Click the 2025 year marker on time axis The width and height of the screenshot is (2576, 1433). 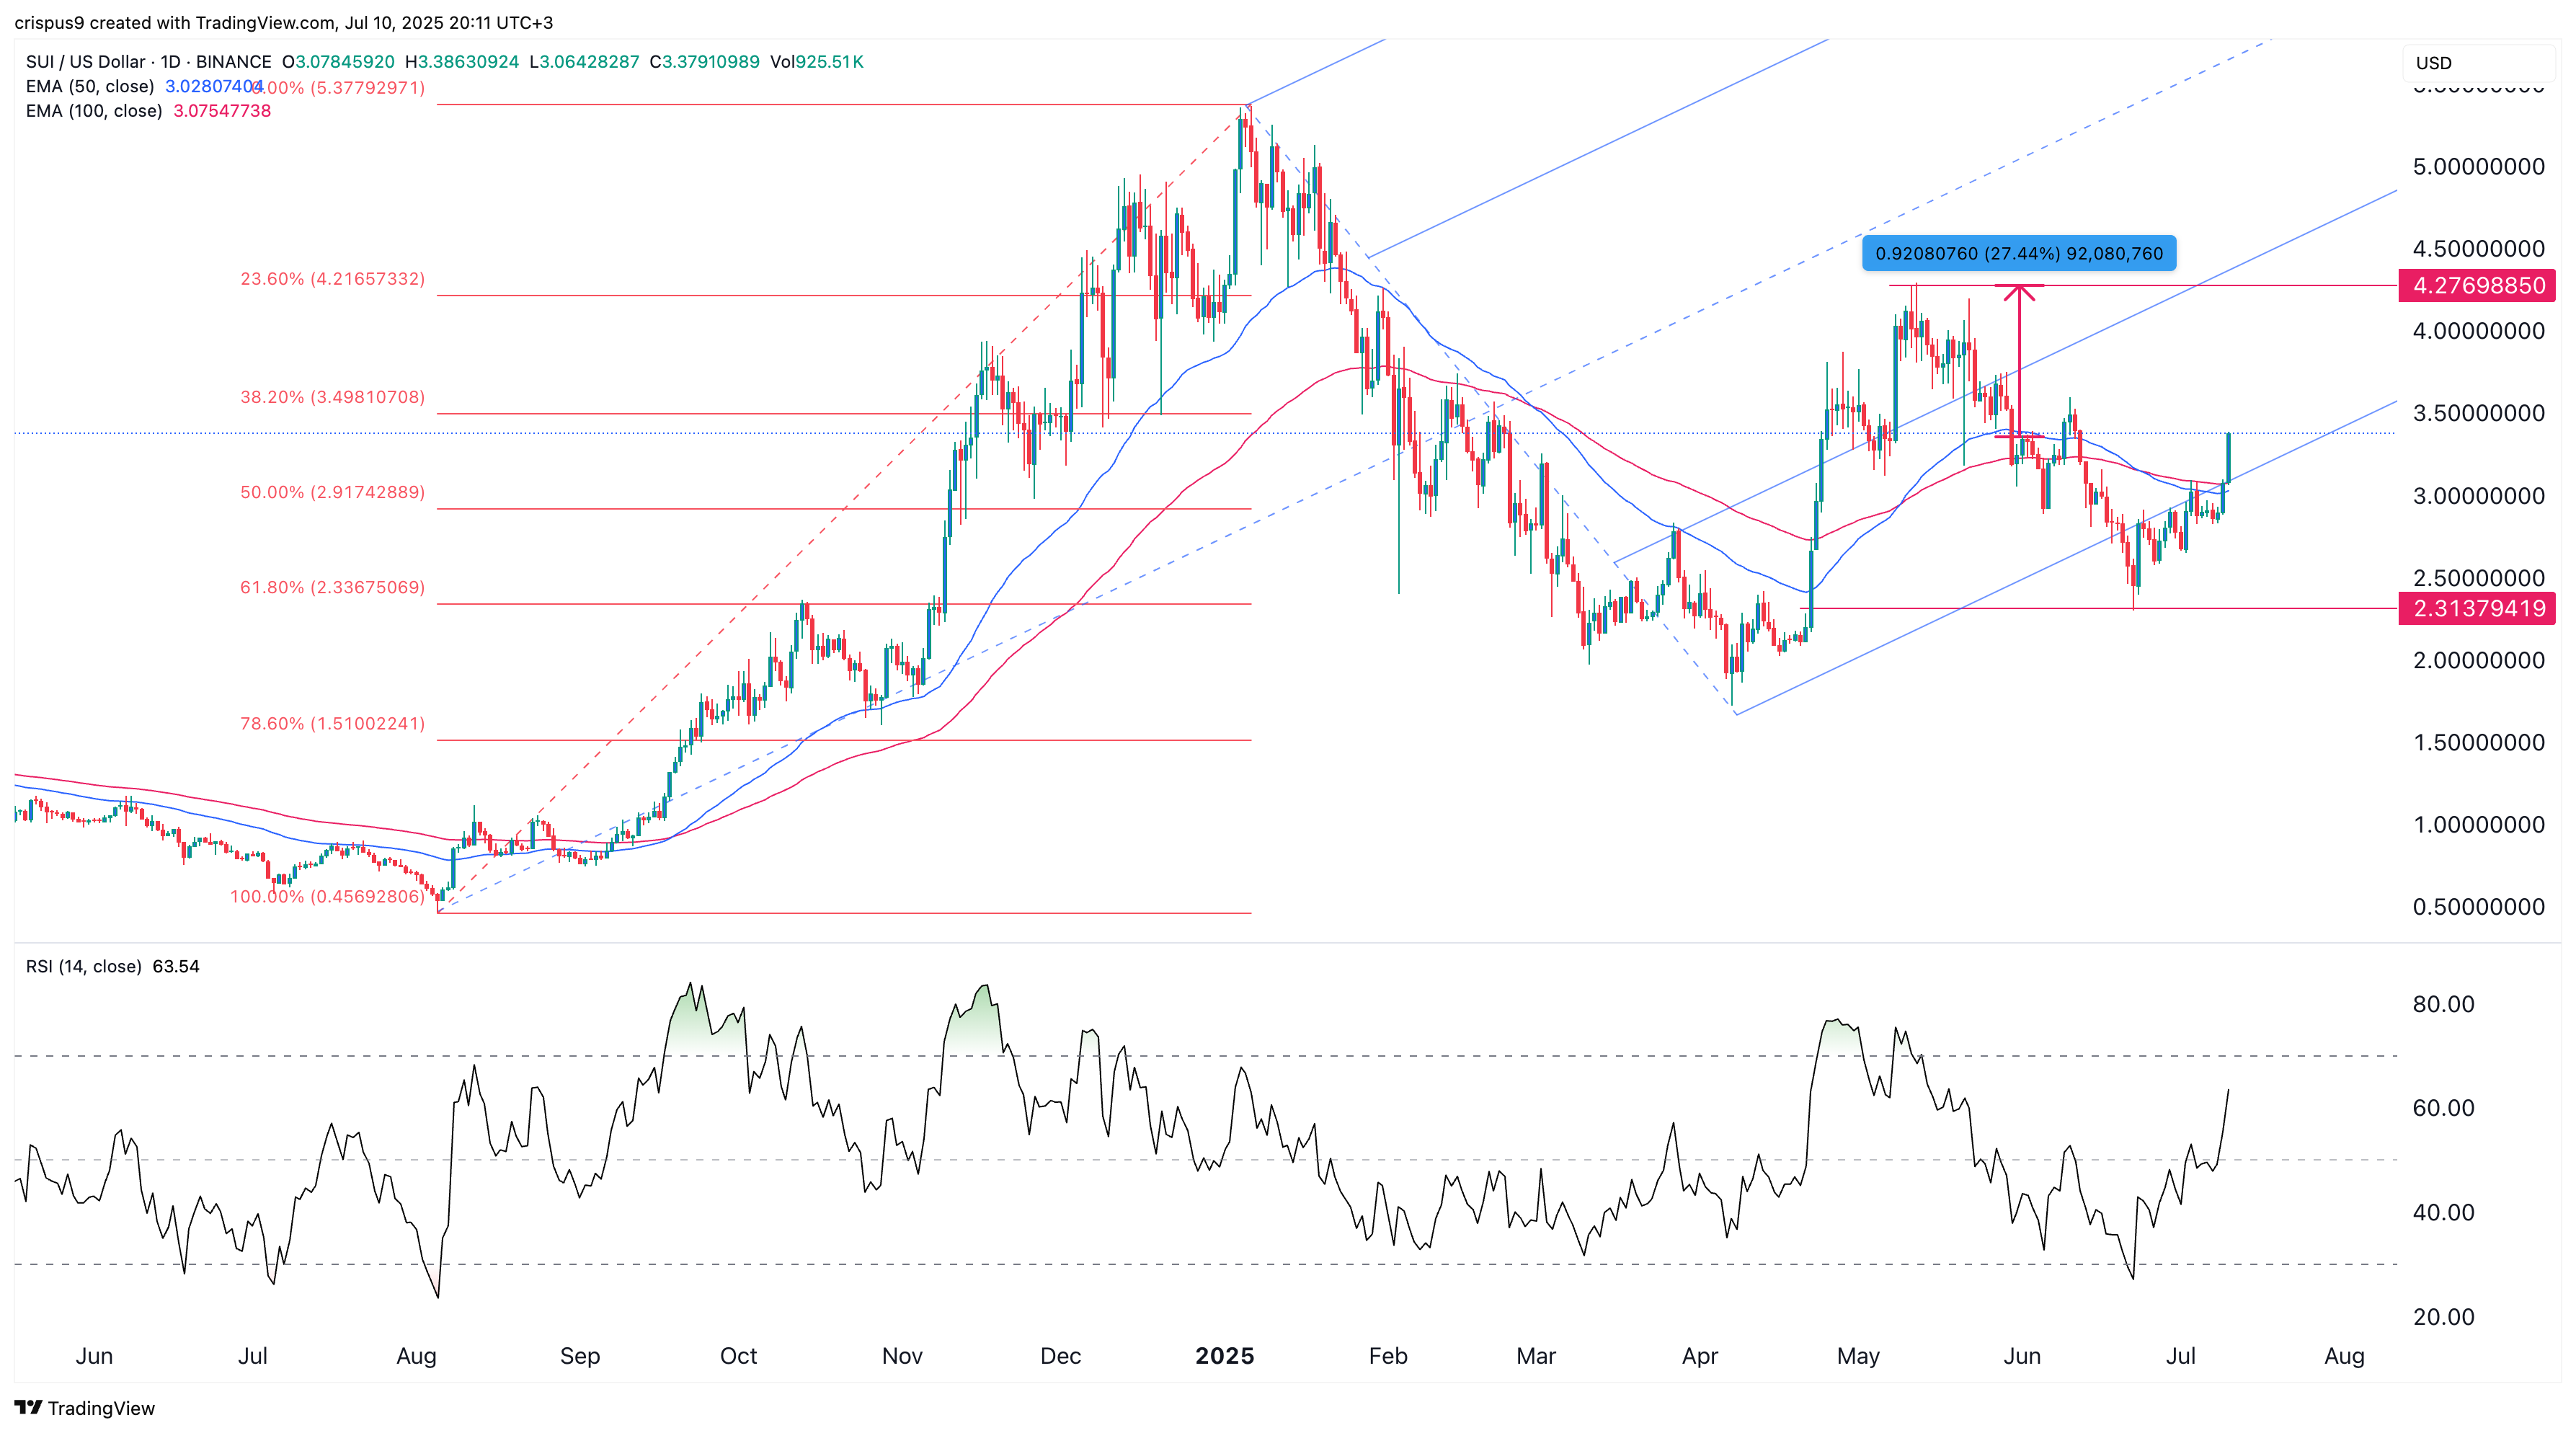click(1224, 1356)
